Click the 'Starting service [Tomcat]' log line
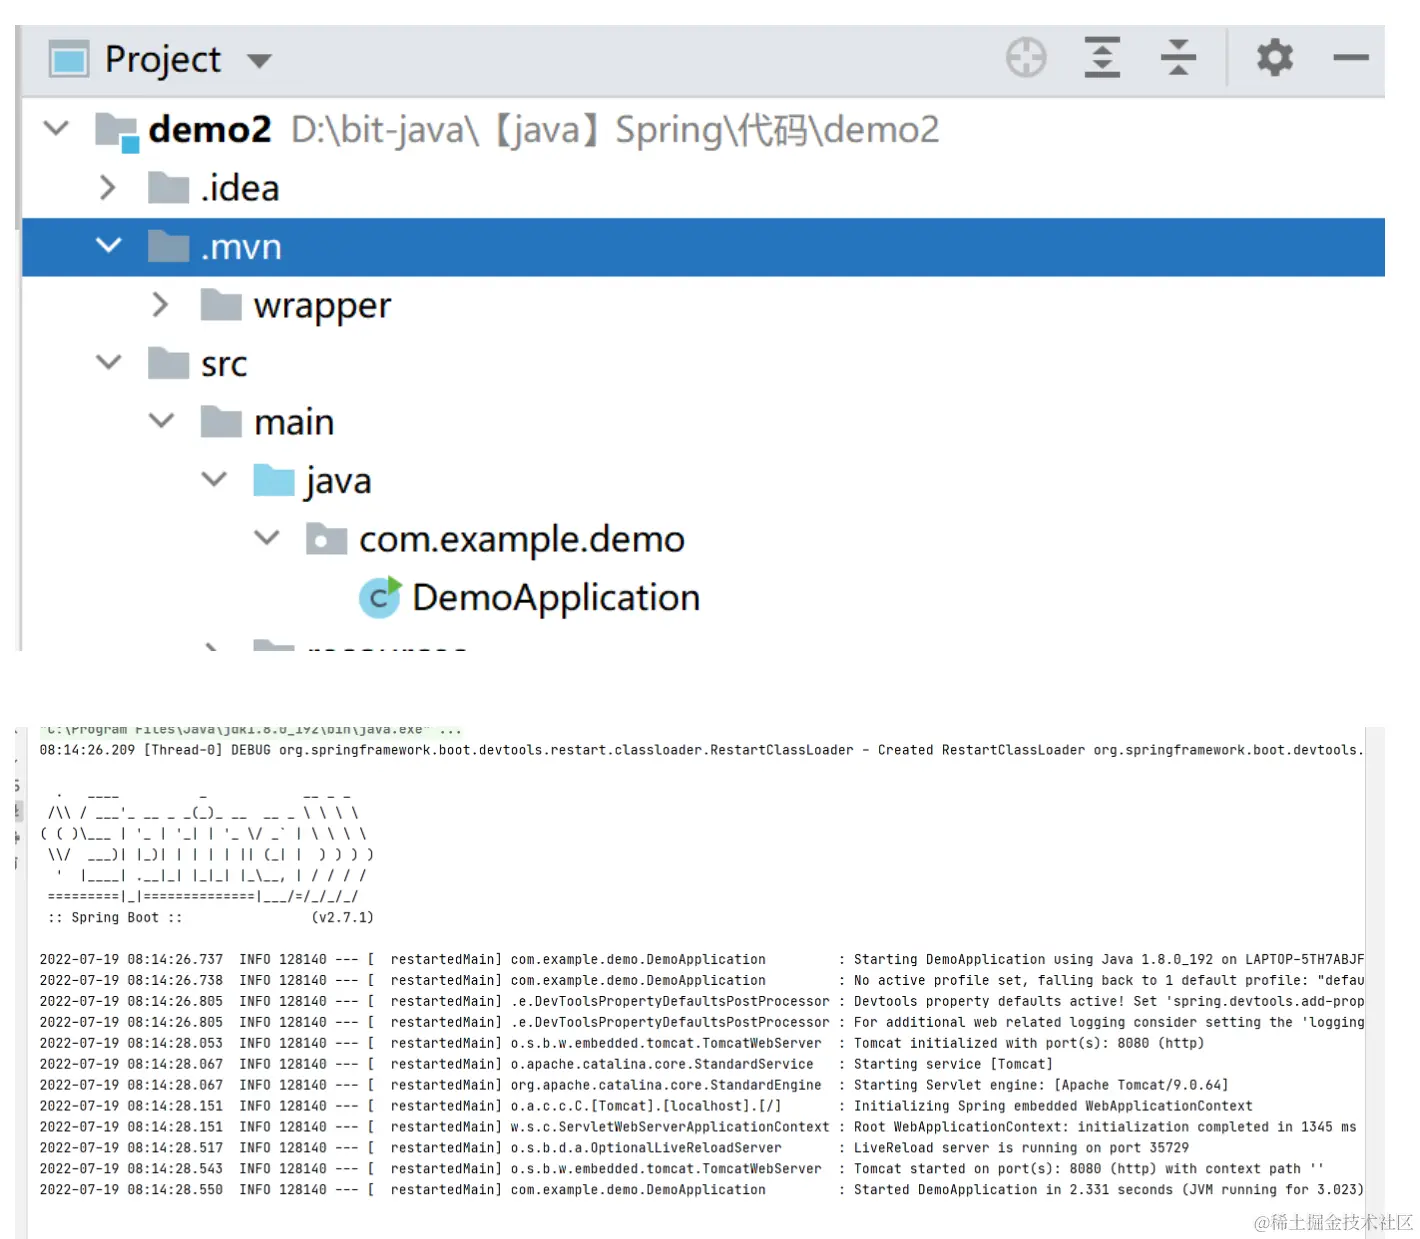The width and height of the screenshot is (1420, 1239). tap(546, 1064)
